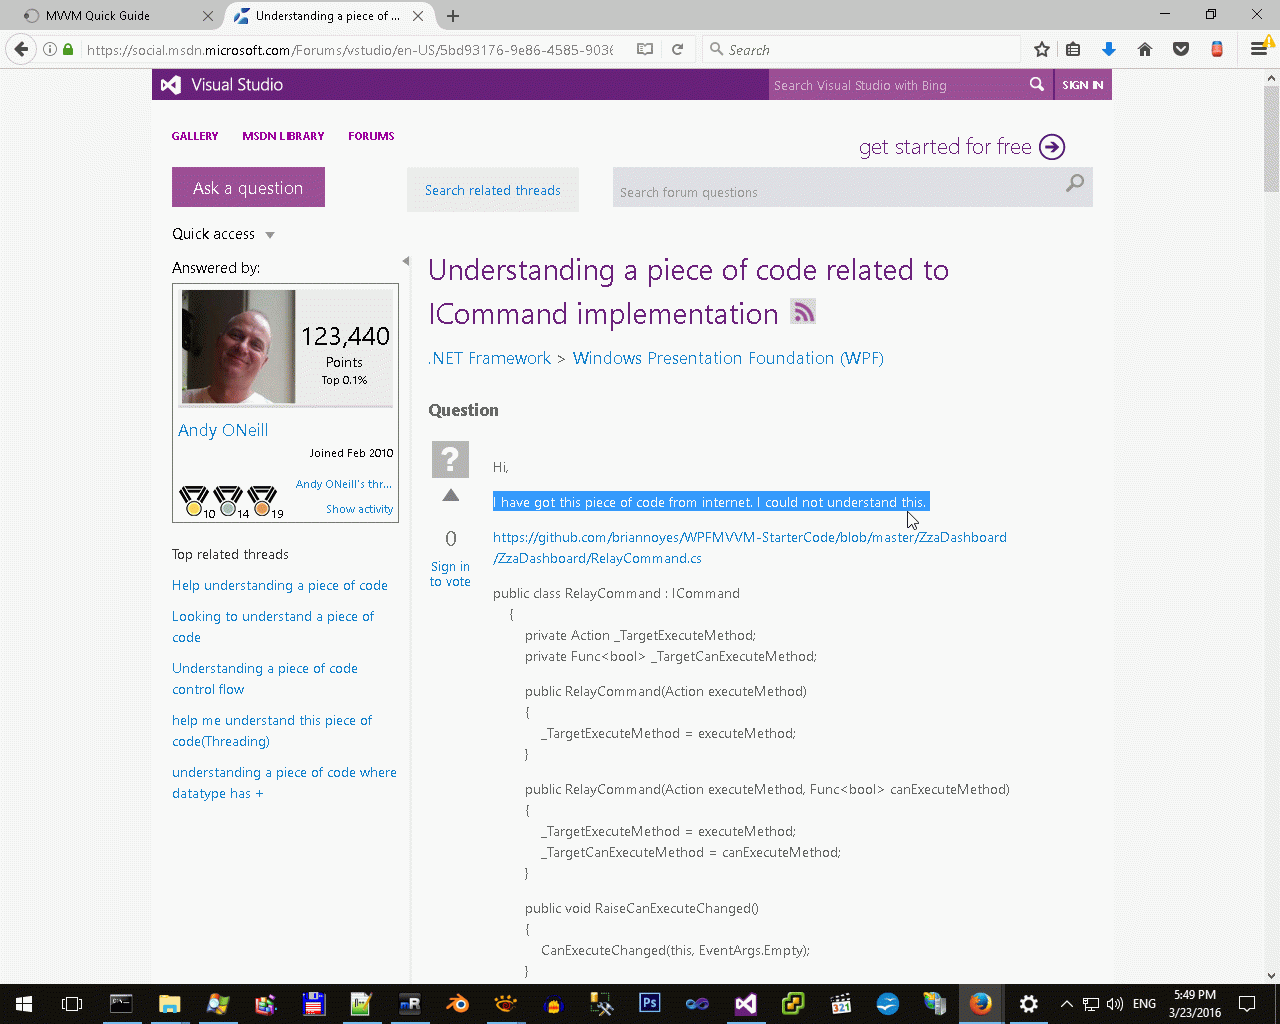
Task: Click Andy ONeill's profile photo
Action: (238, 347)
